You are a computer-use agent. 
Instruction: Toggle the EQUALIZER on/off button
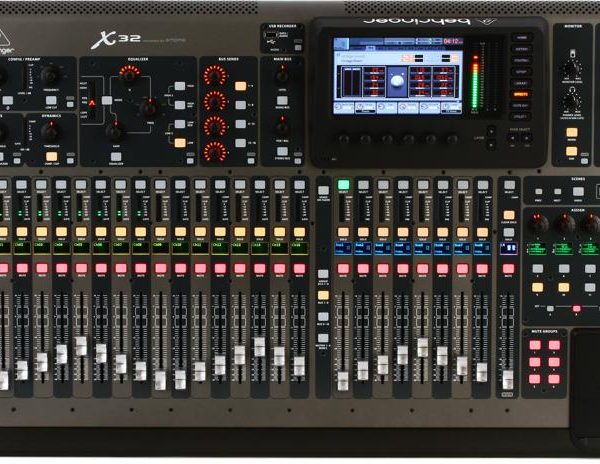tap(116, 156)
